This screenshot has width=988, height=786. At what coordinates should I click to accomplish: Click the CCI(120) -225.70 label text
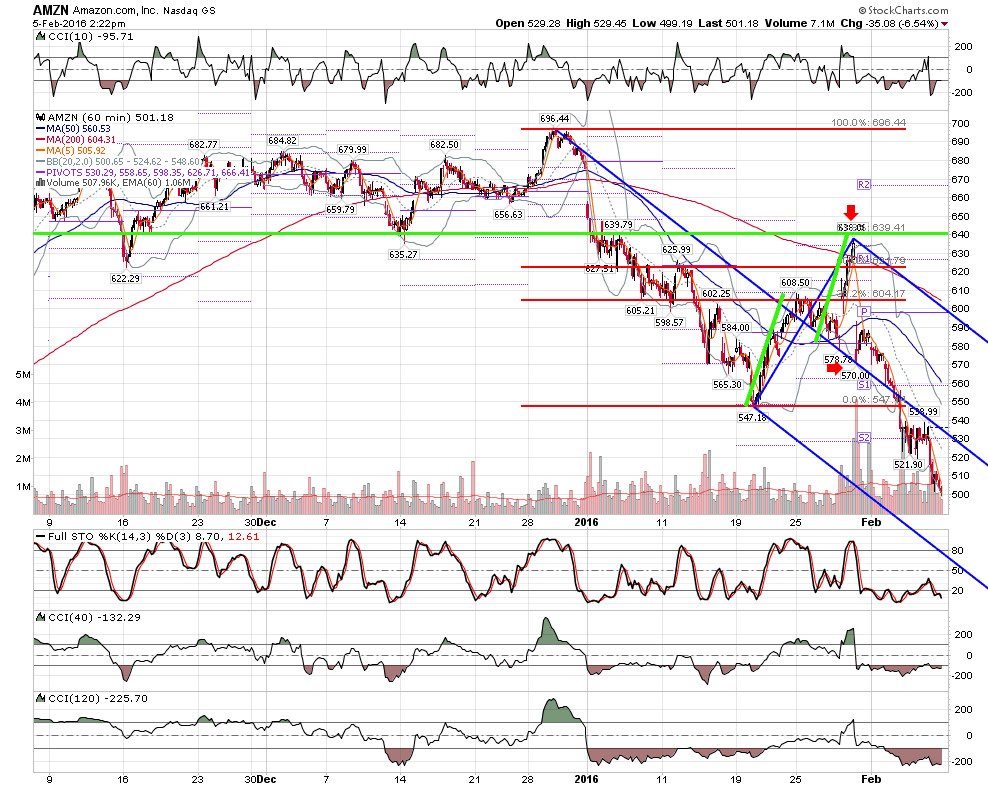pos(98,698)
